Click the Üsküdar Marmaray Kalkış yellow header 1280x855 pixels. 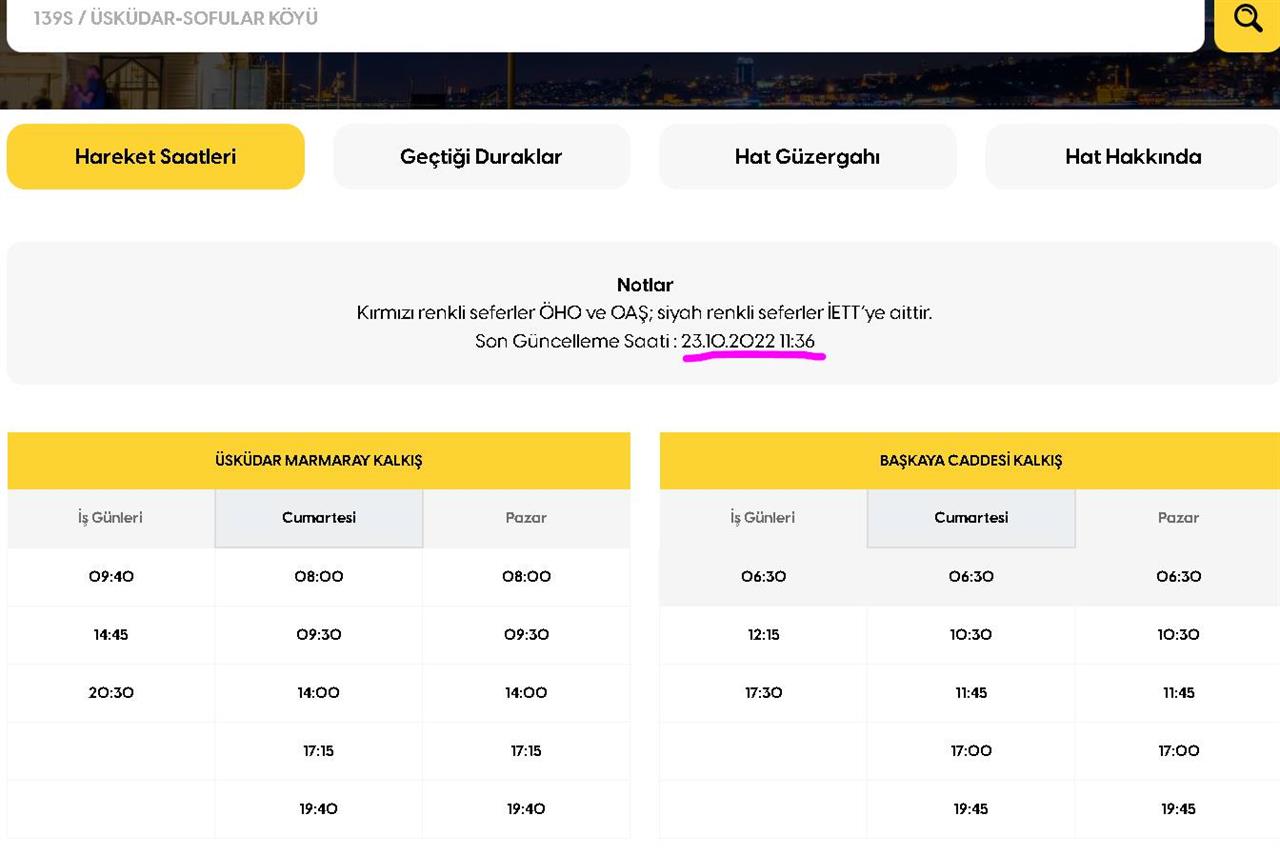(x=318, y=460)
